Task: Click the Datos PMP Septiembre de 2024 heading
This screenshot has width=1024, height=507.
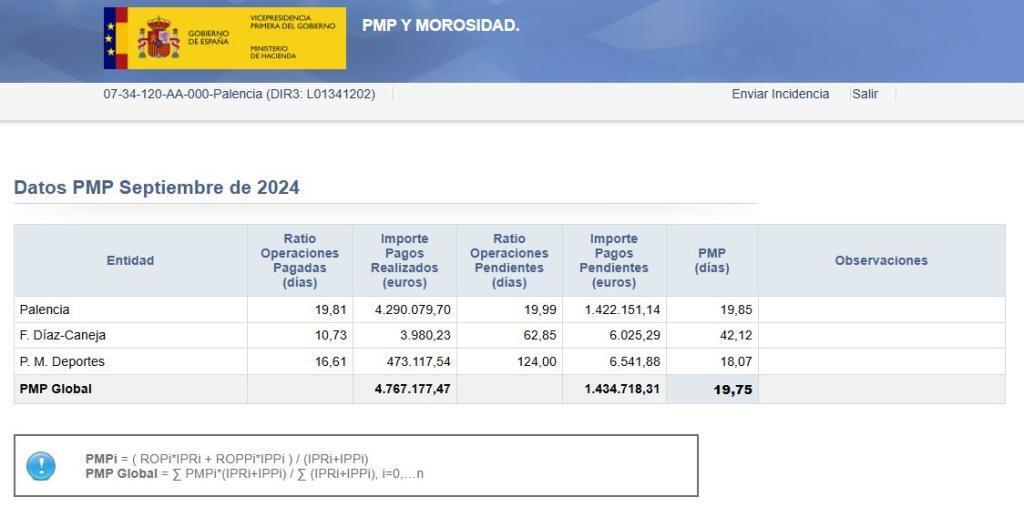Action: coord(157,187)
